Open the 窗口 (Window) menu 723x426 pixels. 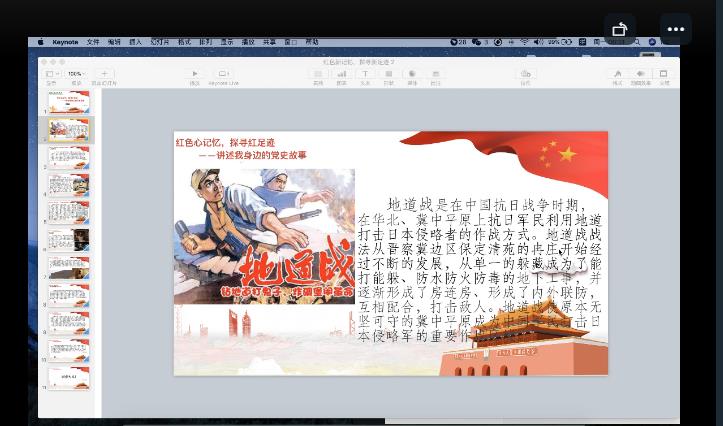(290, 42)
